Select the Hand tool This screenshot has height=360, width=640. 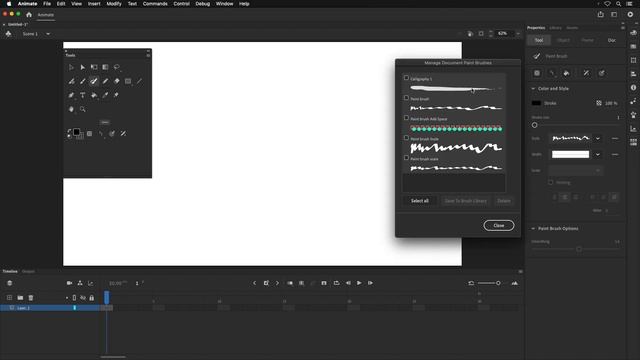pos(71,109)
